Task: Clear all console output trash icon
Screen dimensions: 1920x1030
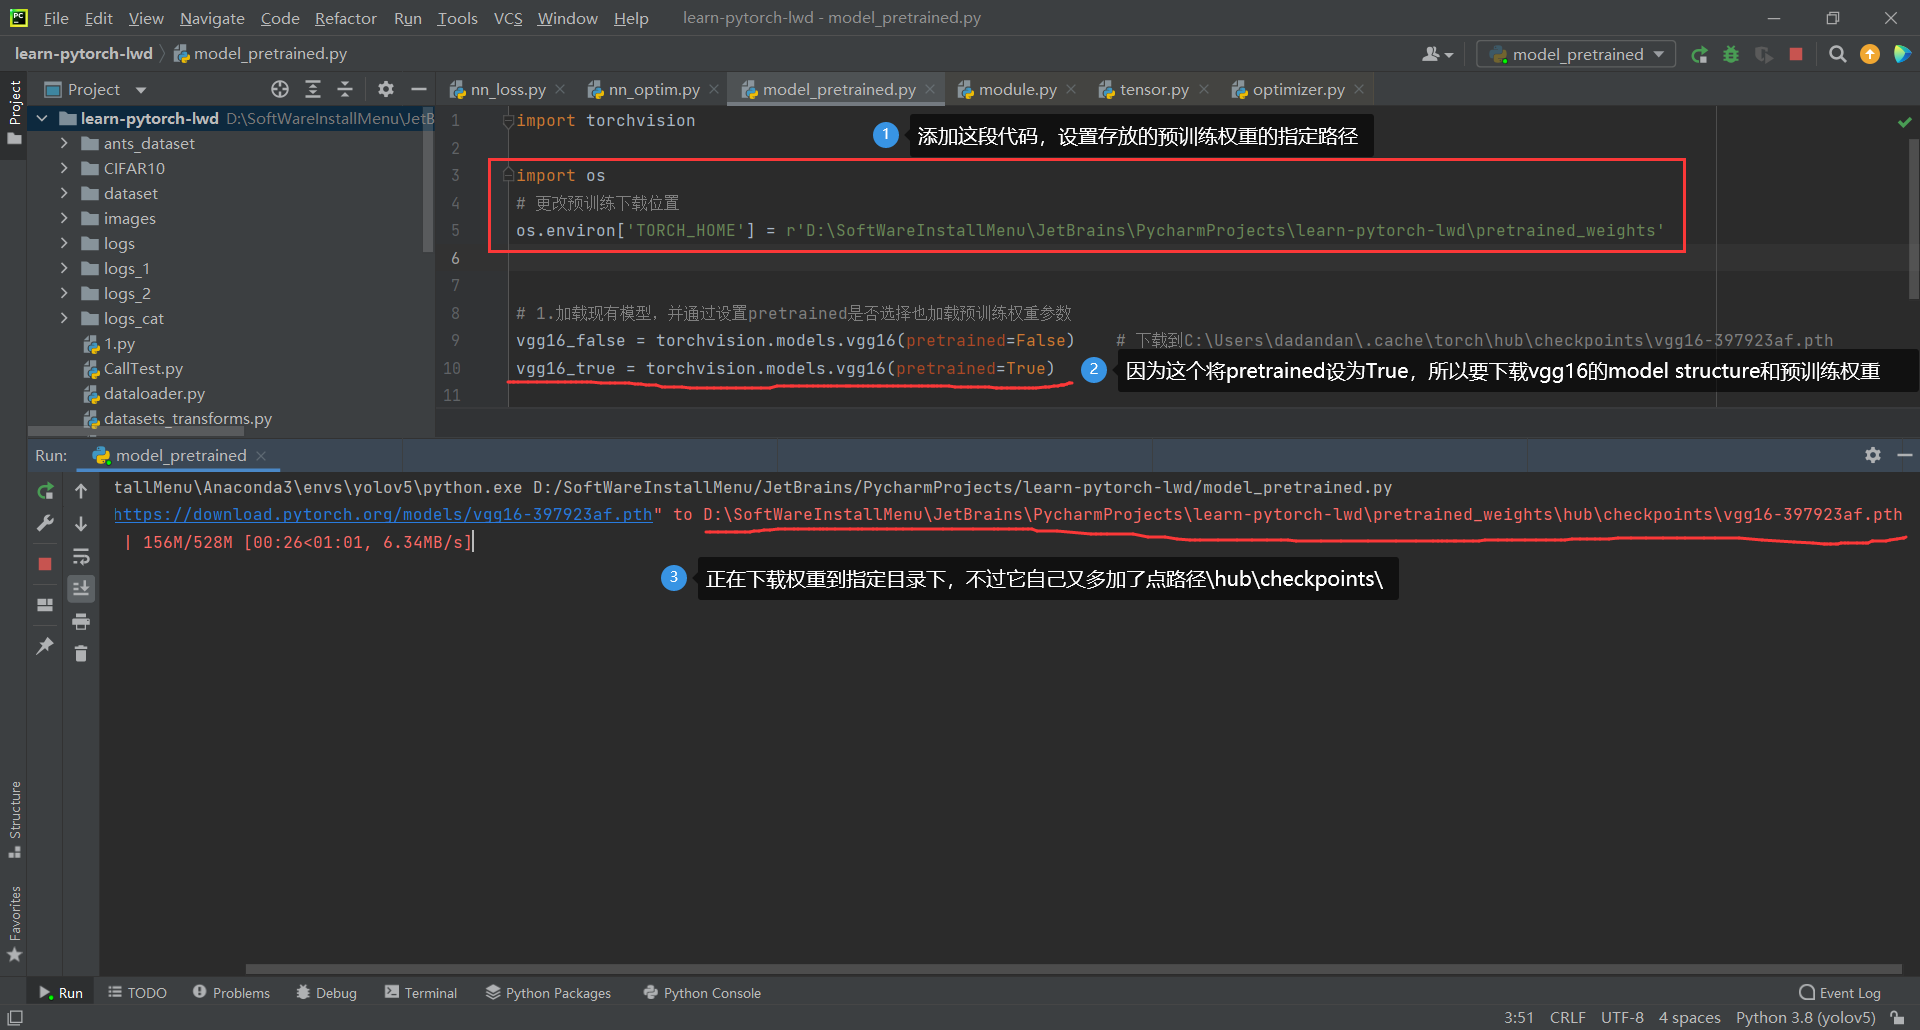Action: (x=81, y=654)
